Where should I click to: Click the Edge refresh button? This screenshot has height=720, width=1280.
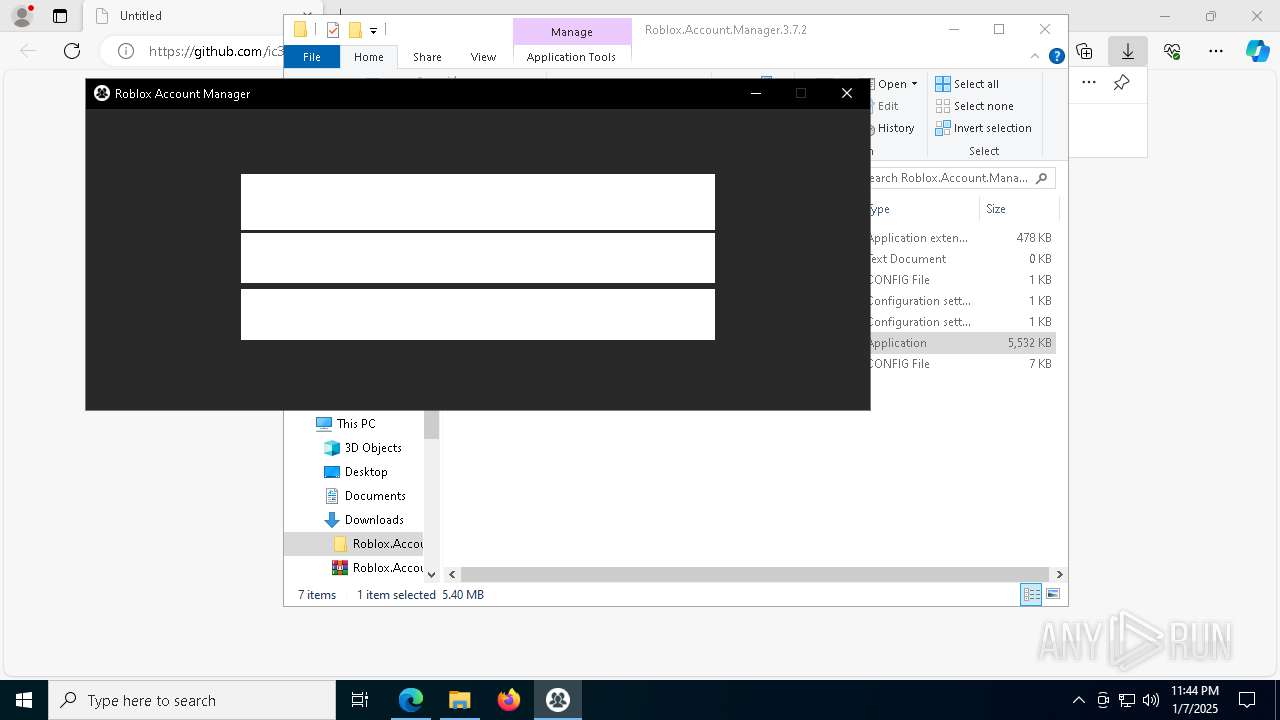point(72,51)
